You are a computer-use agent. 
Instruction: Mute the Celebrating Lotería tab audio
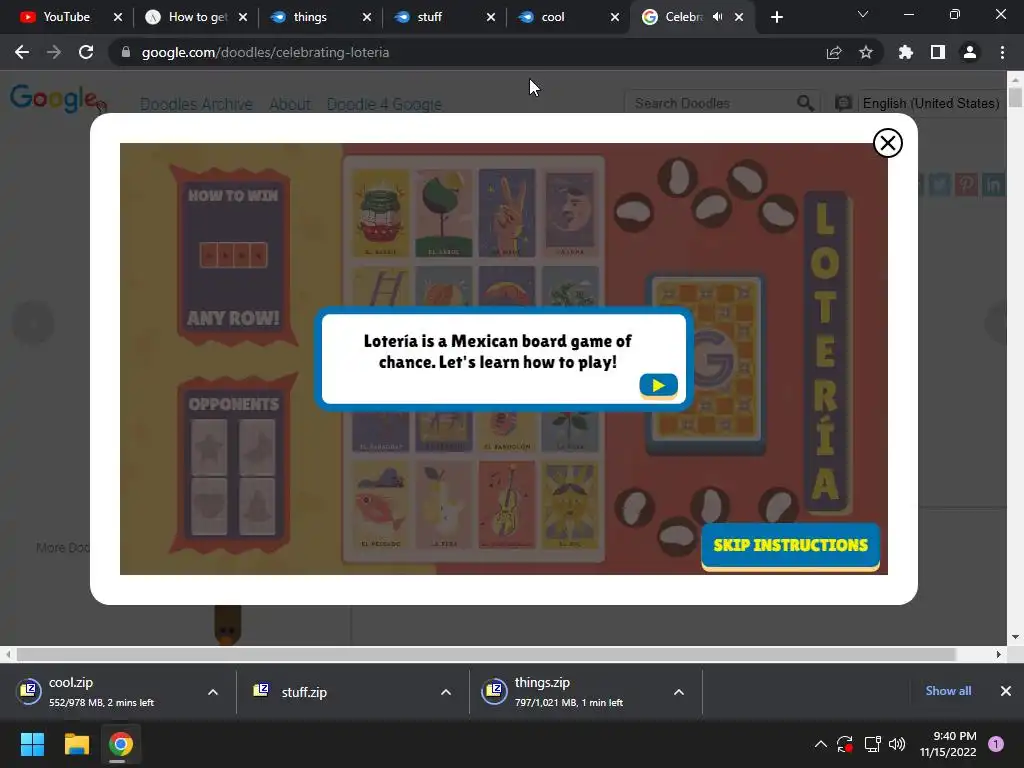pos(718,17)
